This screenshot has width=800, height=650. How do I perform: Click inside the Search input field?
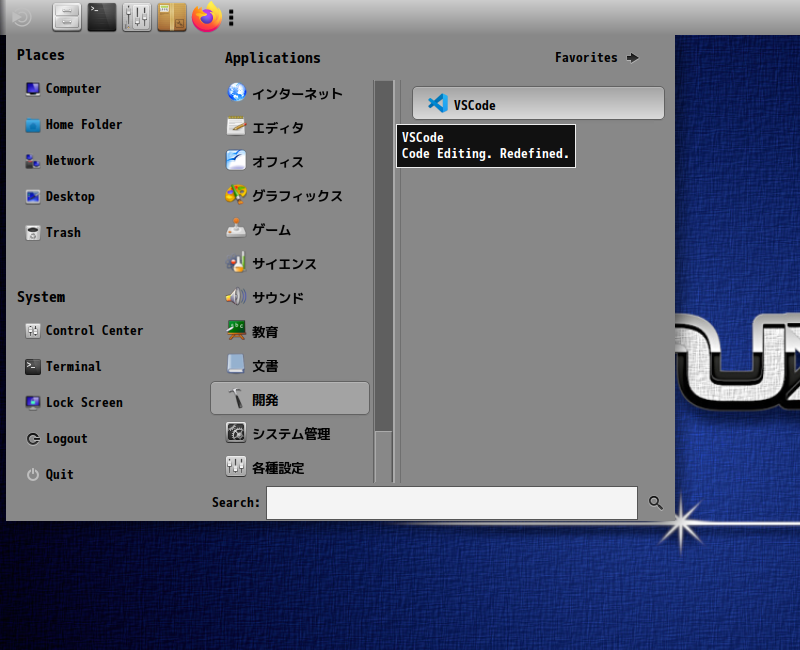click(452, 503)
